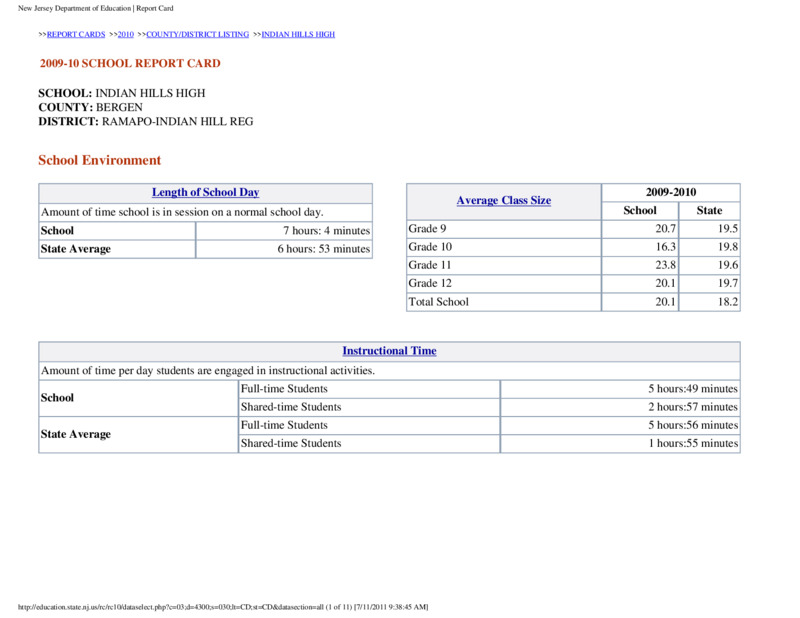This screenshot has width=800, height=618.
Task: Open the Length of School Day link
Action: point(206,192)
